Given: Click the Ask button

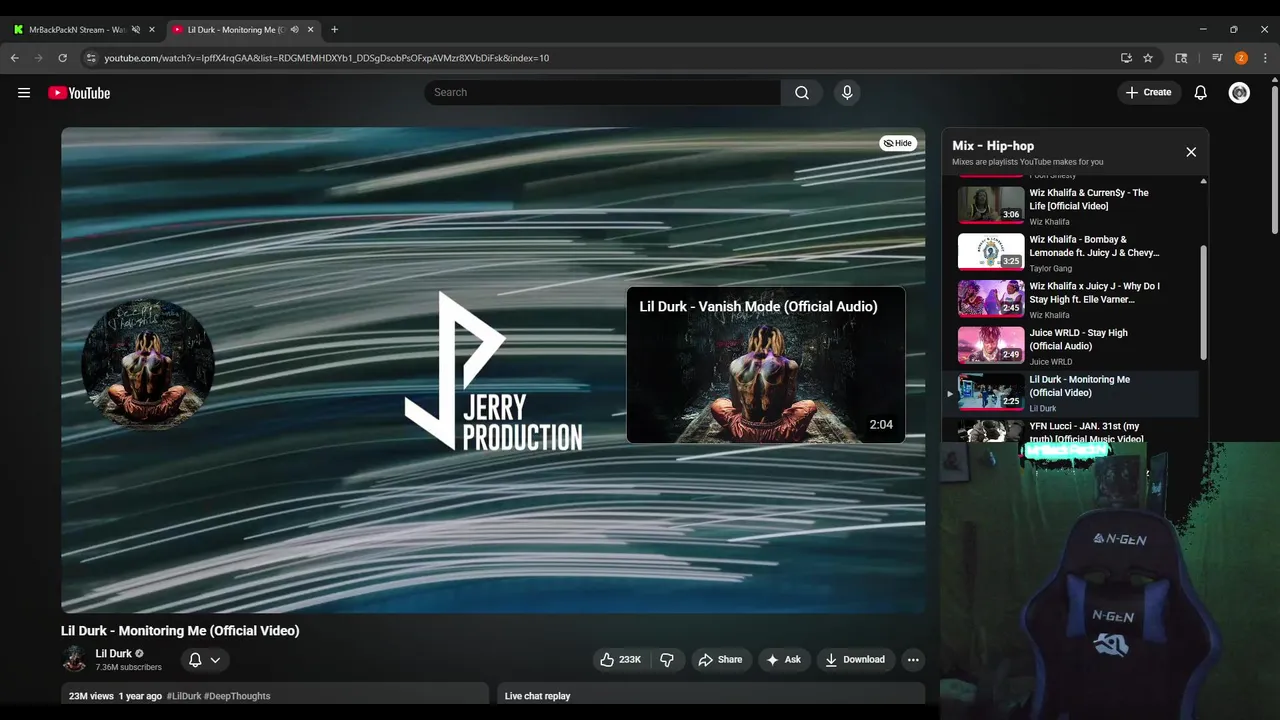Looking at the screenshot, I should point(783,660).
